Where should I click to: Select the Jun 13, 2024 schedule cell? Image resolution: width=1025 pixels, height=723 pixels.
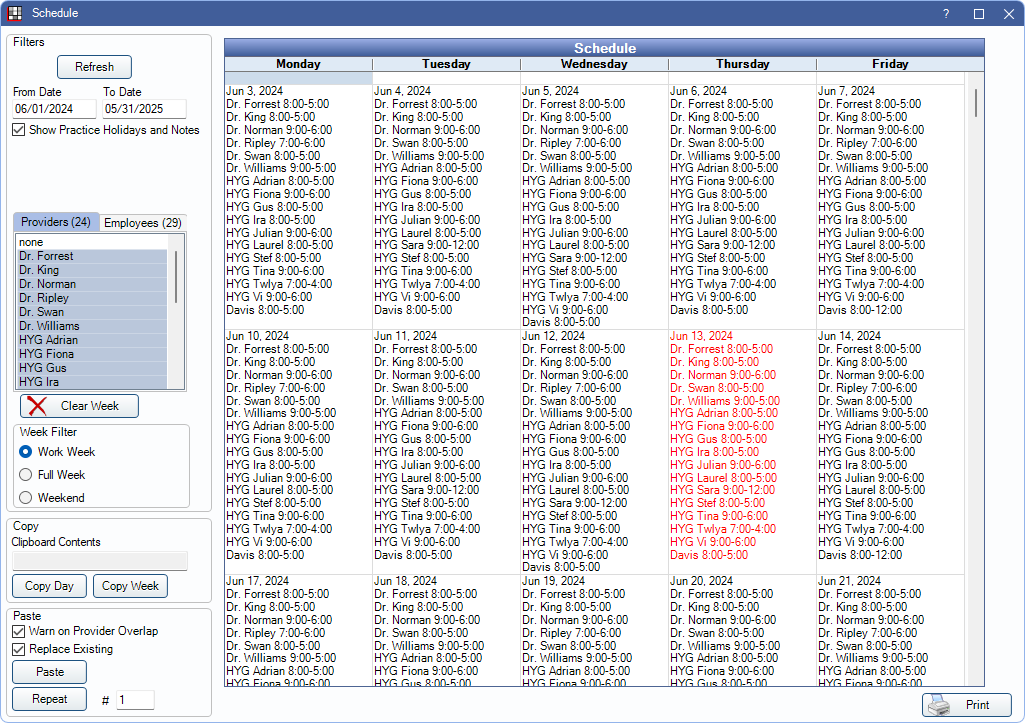click(x=741, y=450)
